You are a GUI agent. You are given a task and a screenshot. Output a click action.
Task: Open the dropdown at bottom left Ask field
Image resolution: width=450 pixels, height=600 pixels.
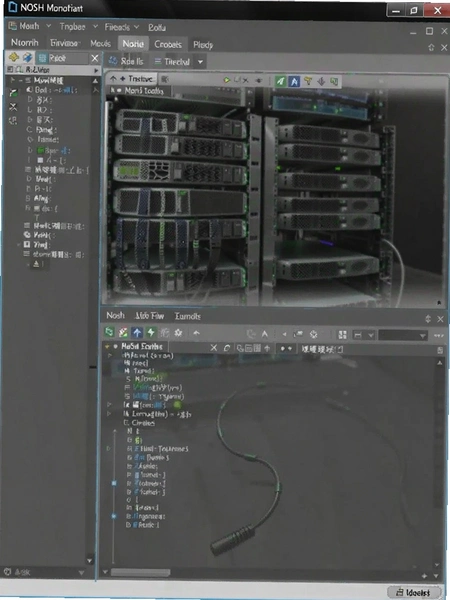point(82,572)
